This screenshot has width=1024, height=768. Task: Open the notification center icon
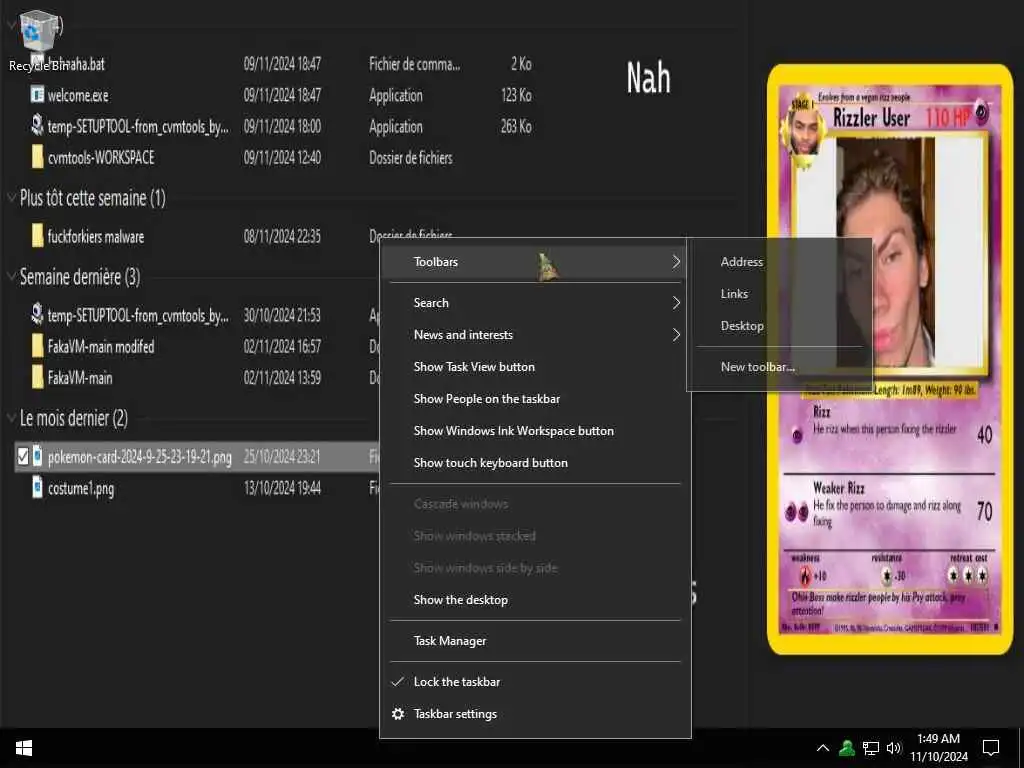(x=991, y=748)
